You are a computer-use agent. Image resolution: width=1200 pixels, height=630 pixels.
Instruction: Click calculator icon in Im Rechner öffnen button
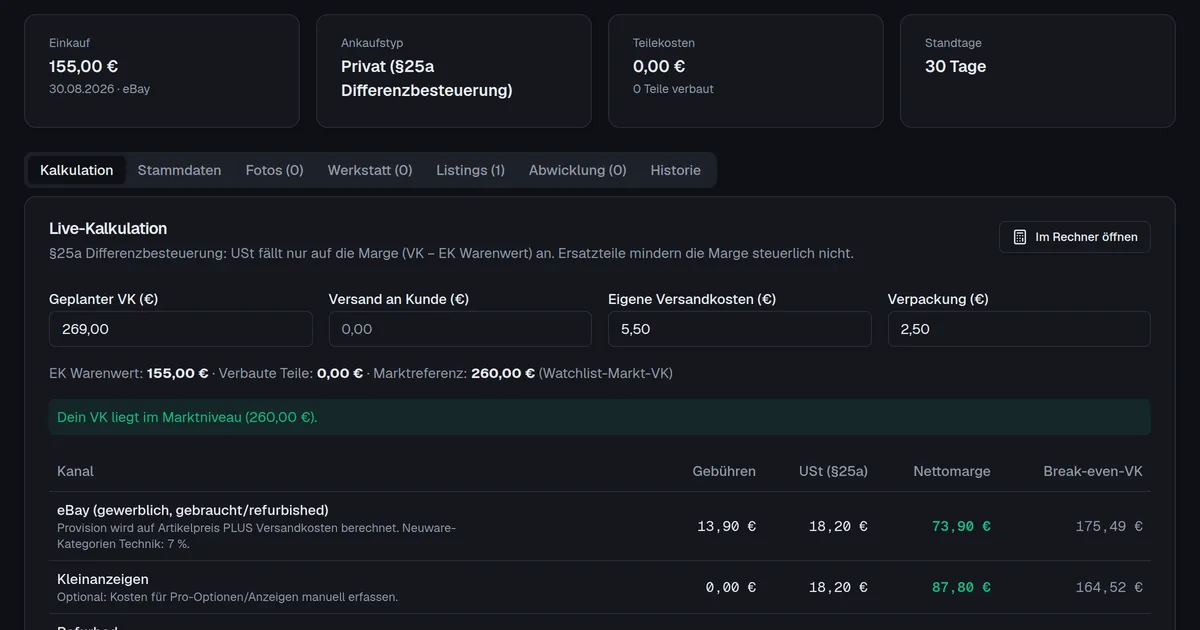click(1020, 237)
